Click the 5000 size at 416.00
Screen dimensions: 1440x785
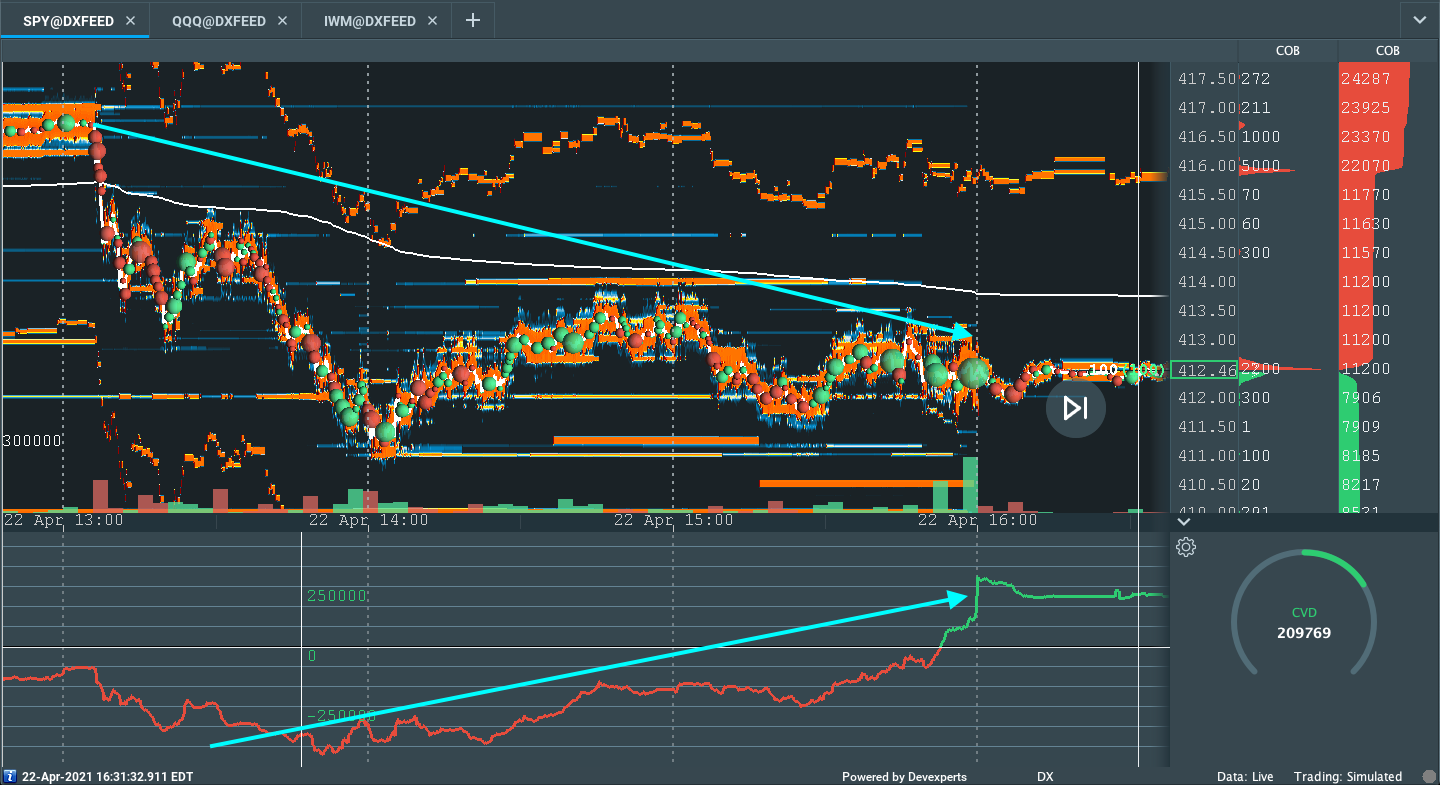(1260, 166)
